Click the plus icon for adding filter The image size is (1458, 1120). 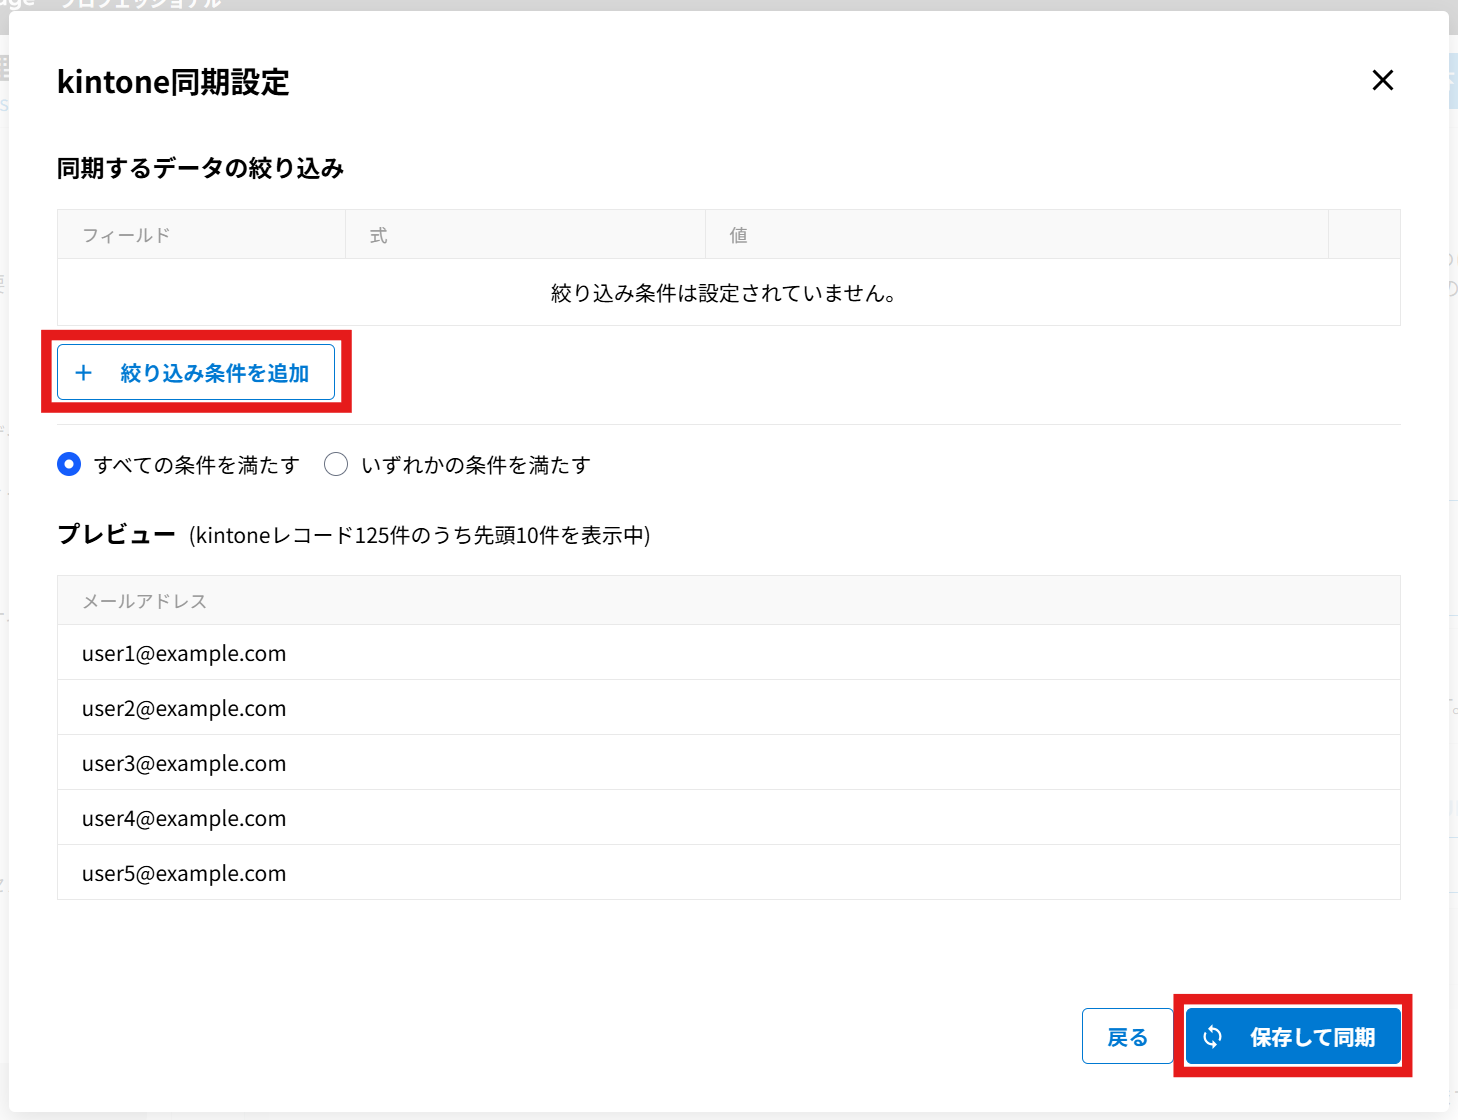(84, 373)
